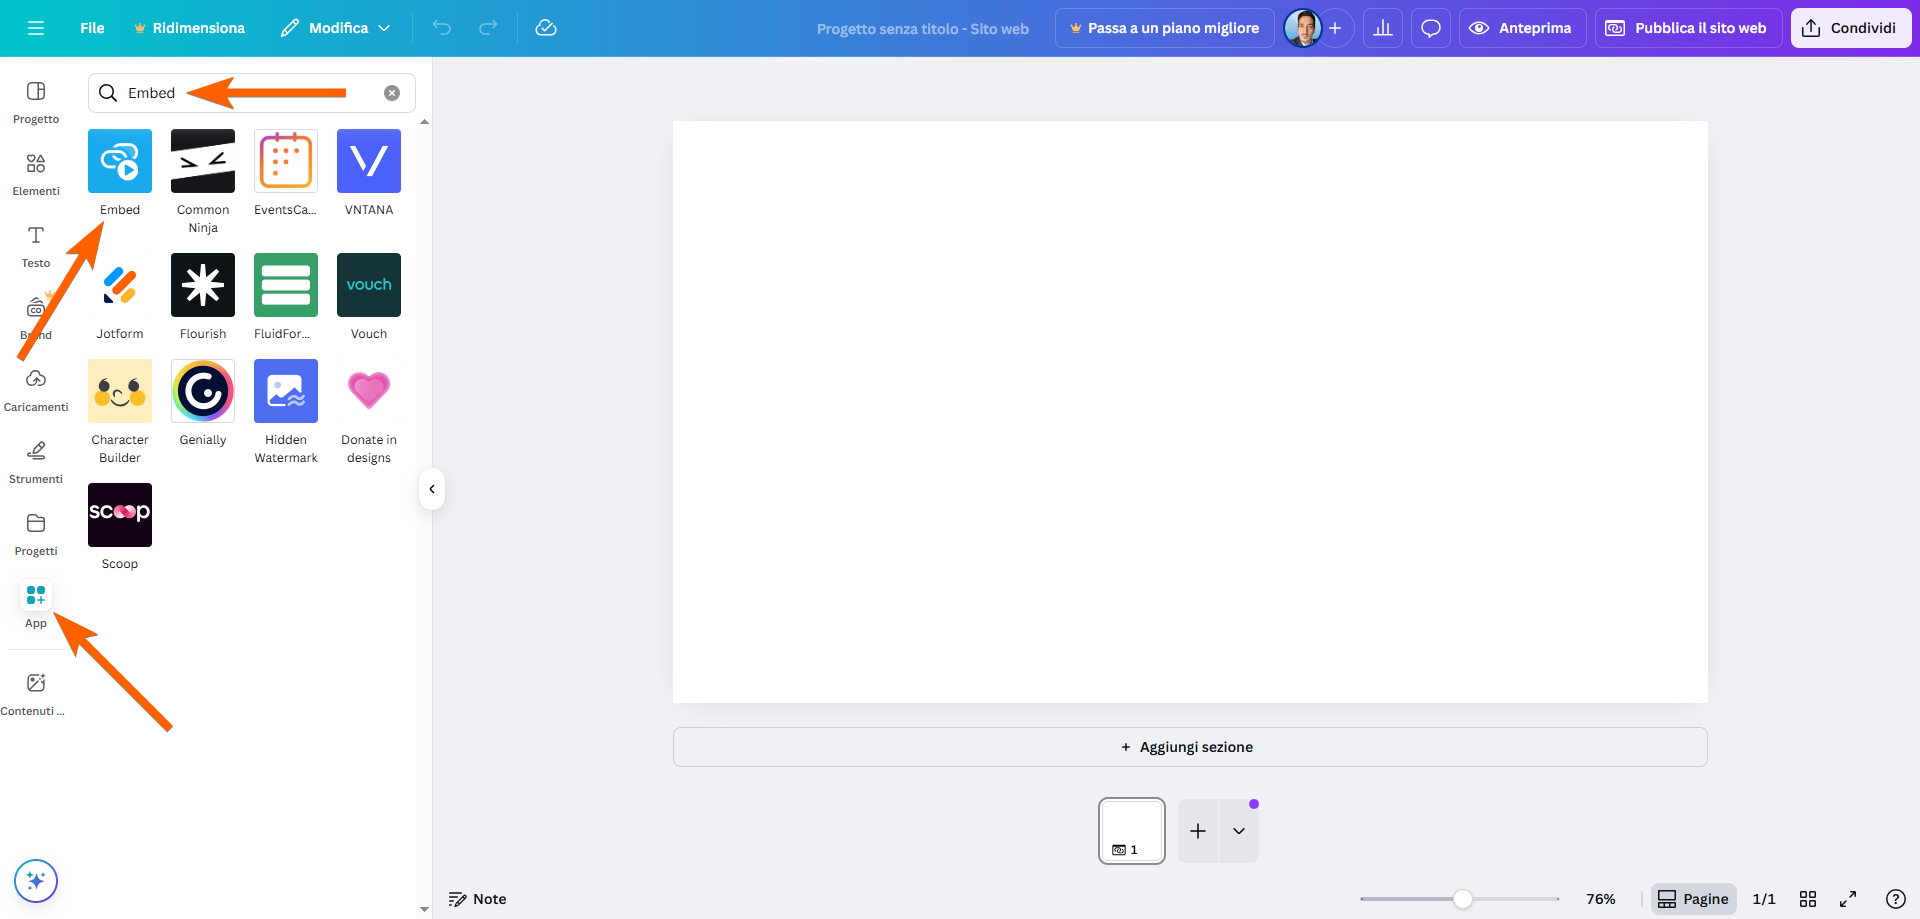Choose Pubblica il sito web

[1688, 28]
